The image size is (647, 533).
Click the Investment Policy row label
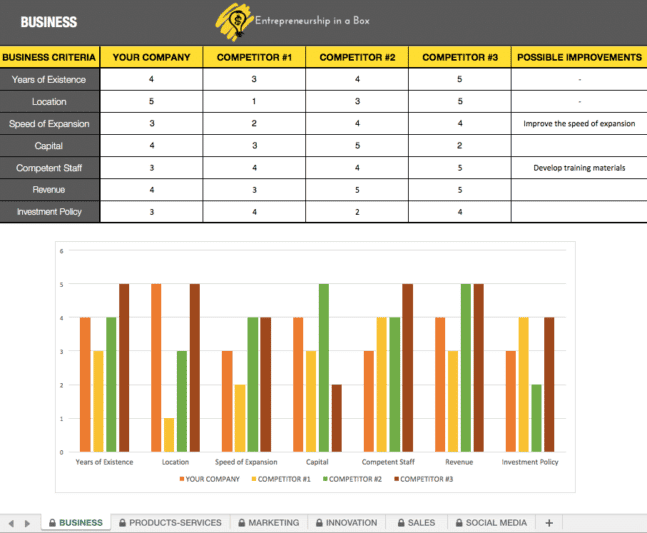(x=50, y=212)
